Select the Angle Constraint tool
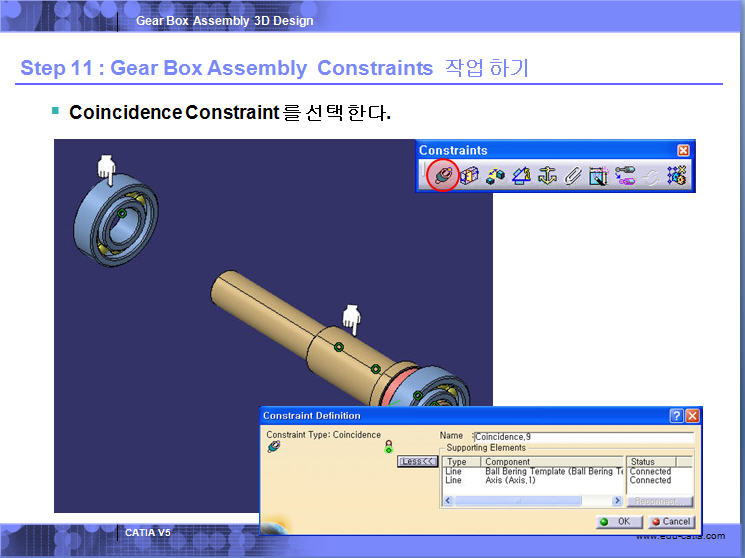This screenshot has height=558, width=745. [x=521, y=176]
